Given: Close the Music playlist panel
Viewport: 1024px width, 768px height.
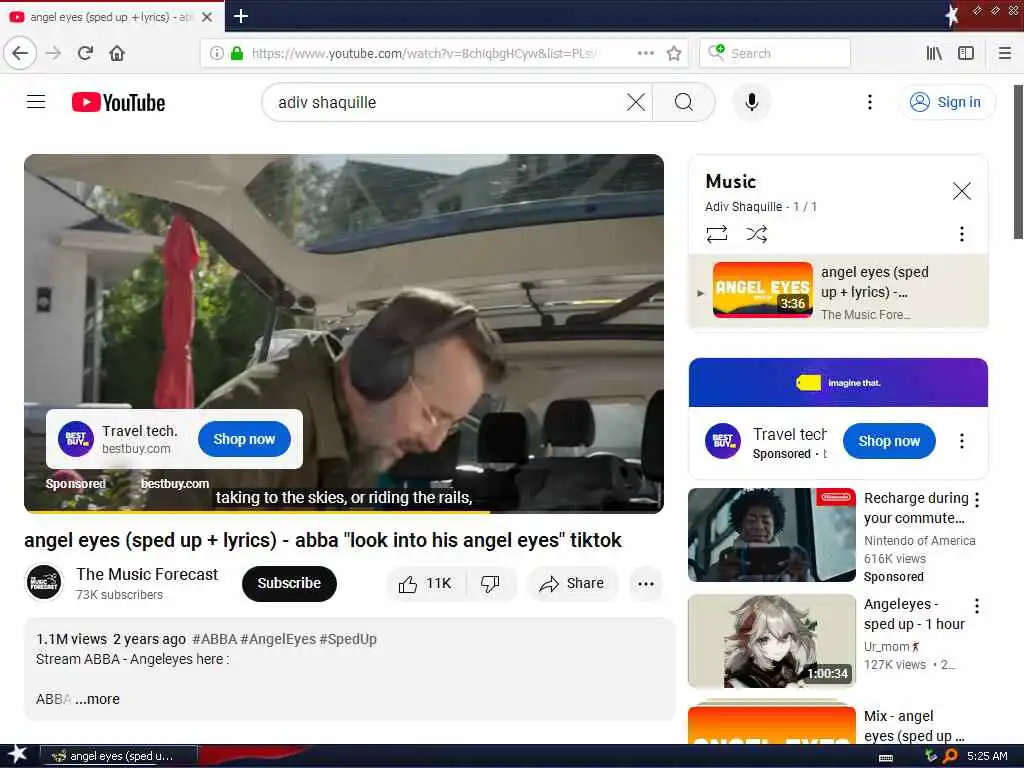Looking at the screenshot, I should click(961, 191).
